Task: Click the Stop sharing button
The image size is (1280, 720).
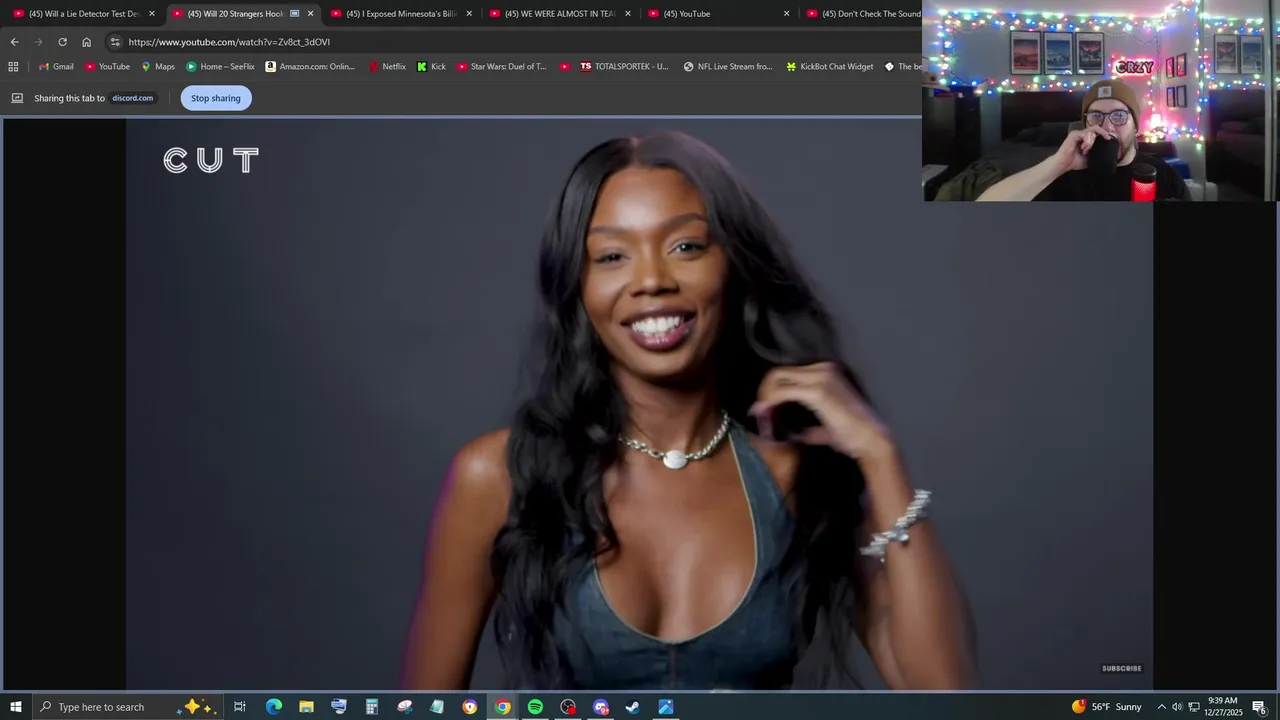Action: (216, 98)
